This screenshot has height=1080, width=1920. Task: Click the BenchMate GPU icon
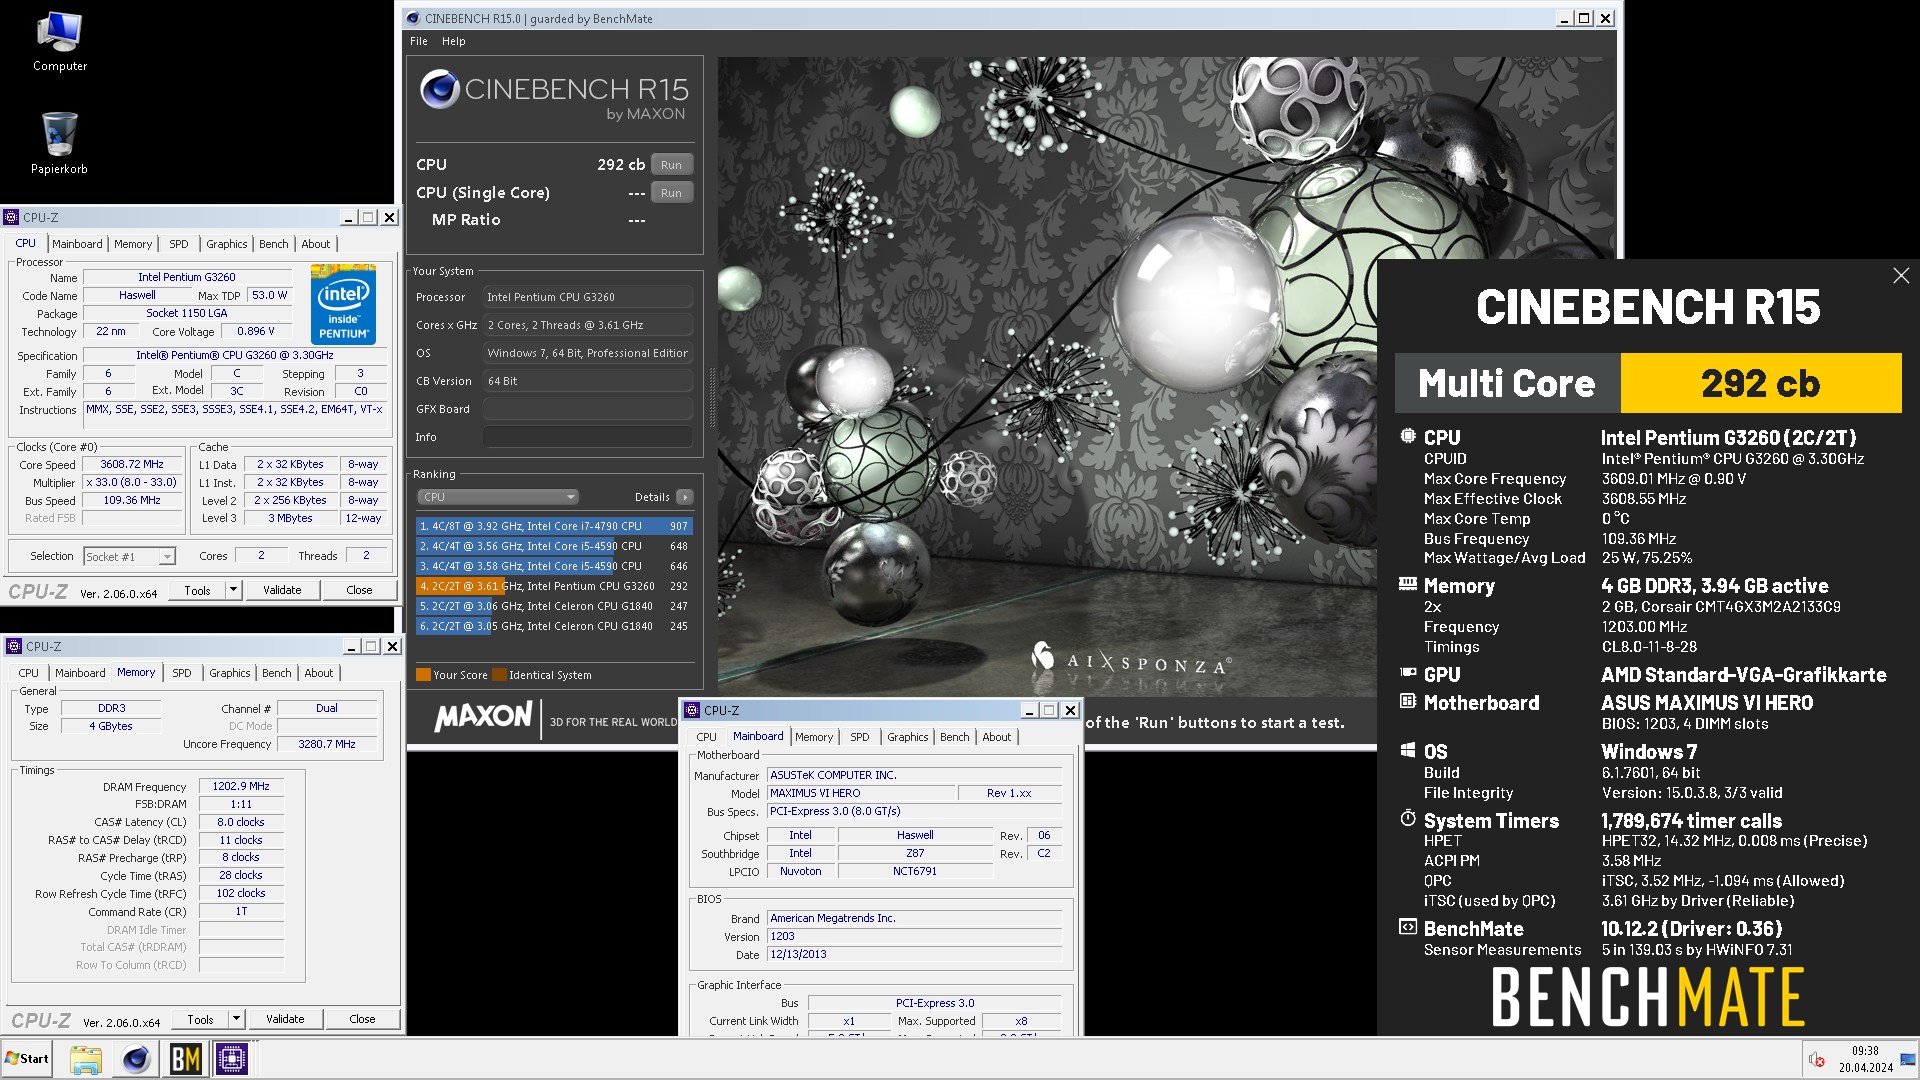pyautogui.click(x=1408, y=674)
